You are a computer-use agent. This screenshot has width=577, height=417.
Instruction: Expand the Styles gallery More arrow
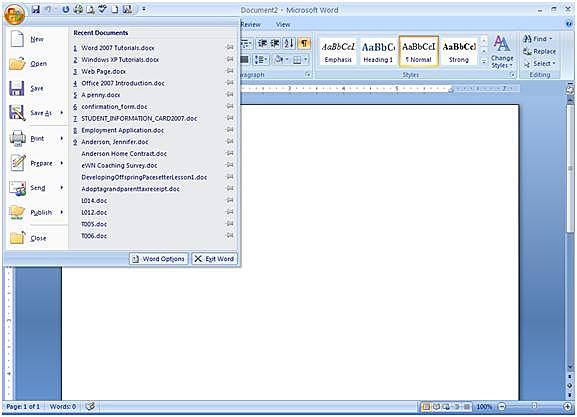(x=484, y=61)
